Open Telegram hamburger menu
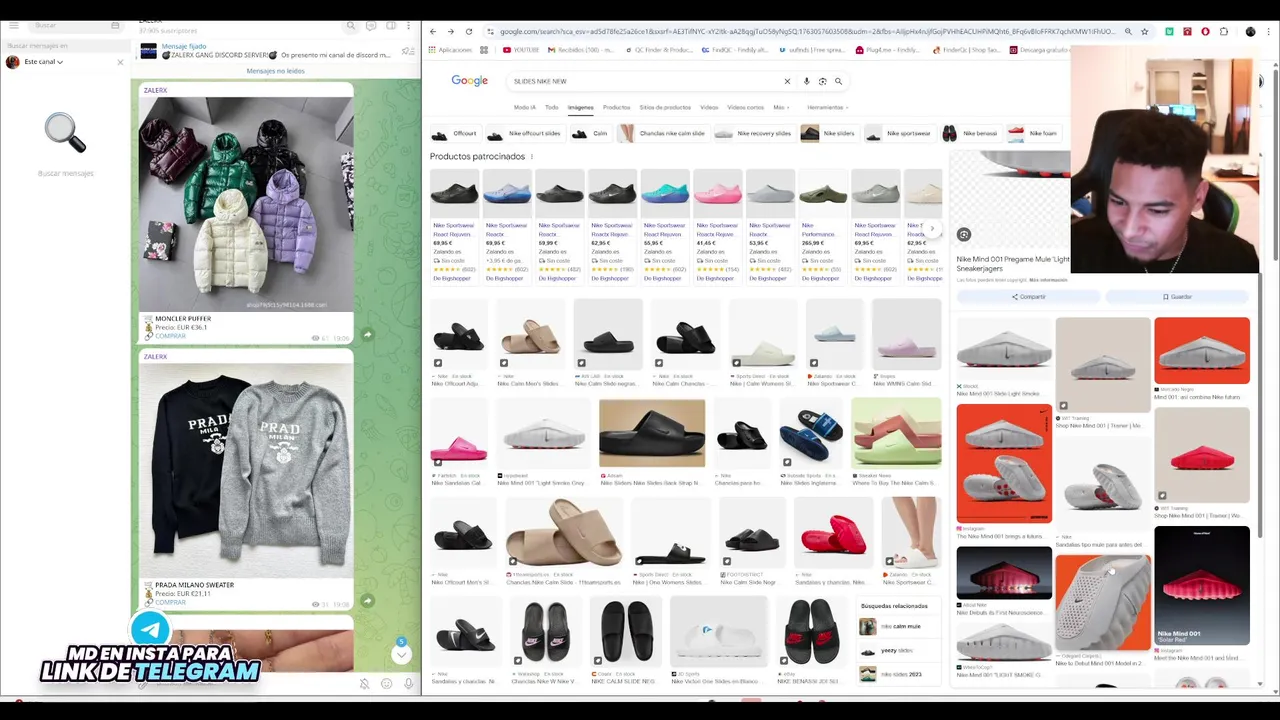 (12, 25)
